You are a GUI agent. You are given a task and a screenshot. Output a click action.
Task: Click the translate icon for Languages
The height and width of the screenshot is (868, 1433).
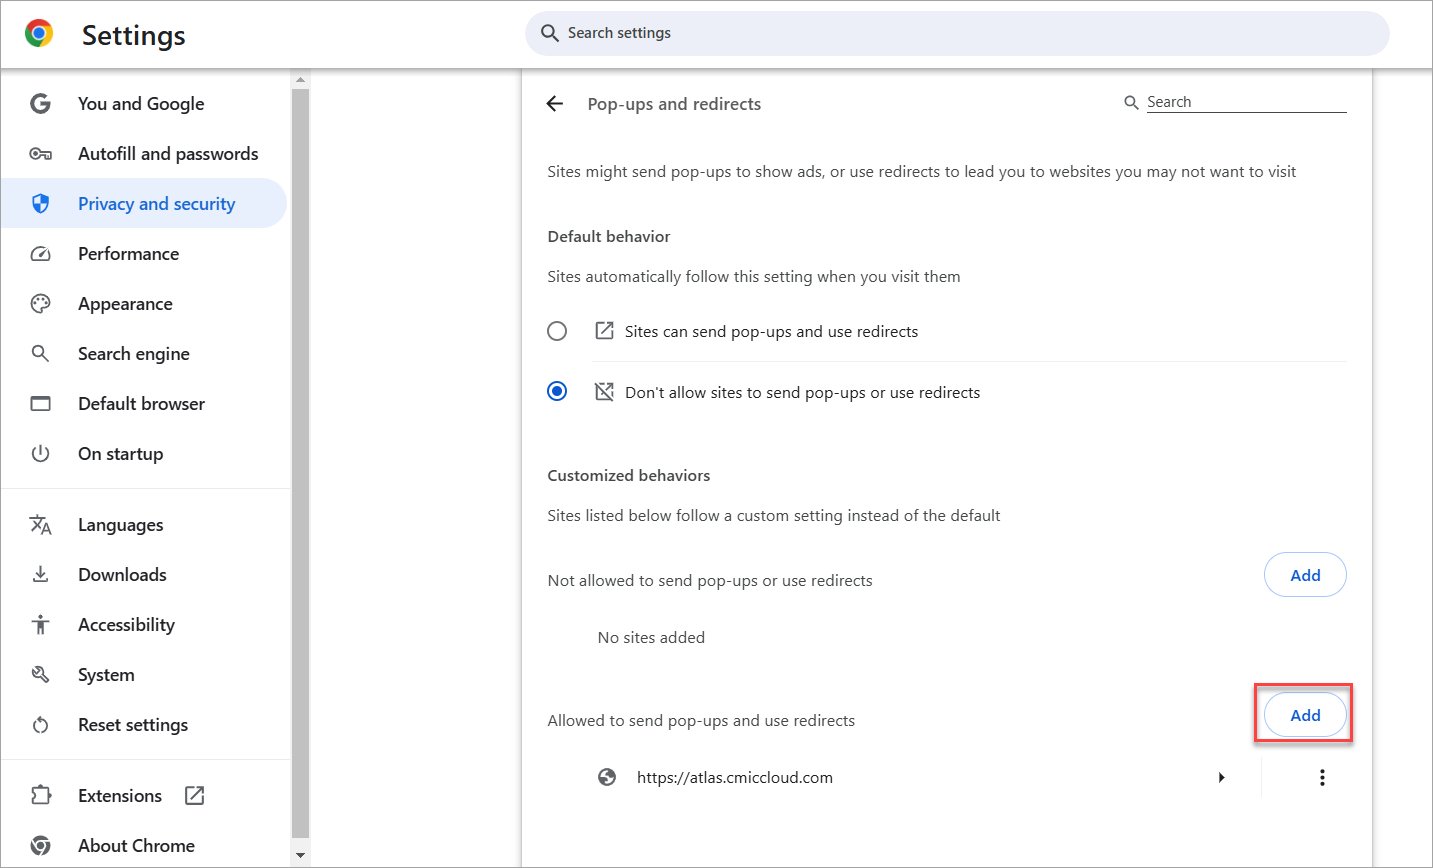tap(40, 525)
